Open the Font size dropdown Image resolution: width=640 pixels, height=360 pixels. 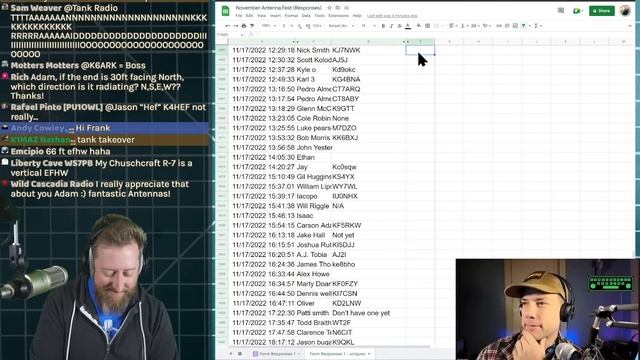click(368, 26)
